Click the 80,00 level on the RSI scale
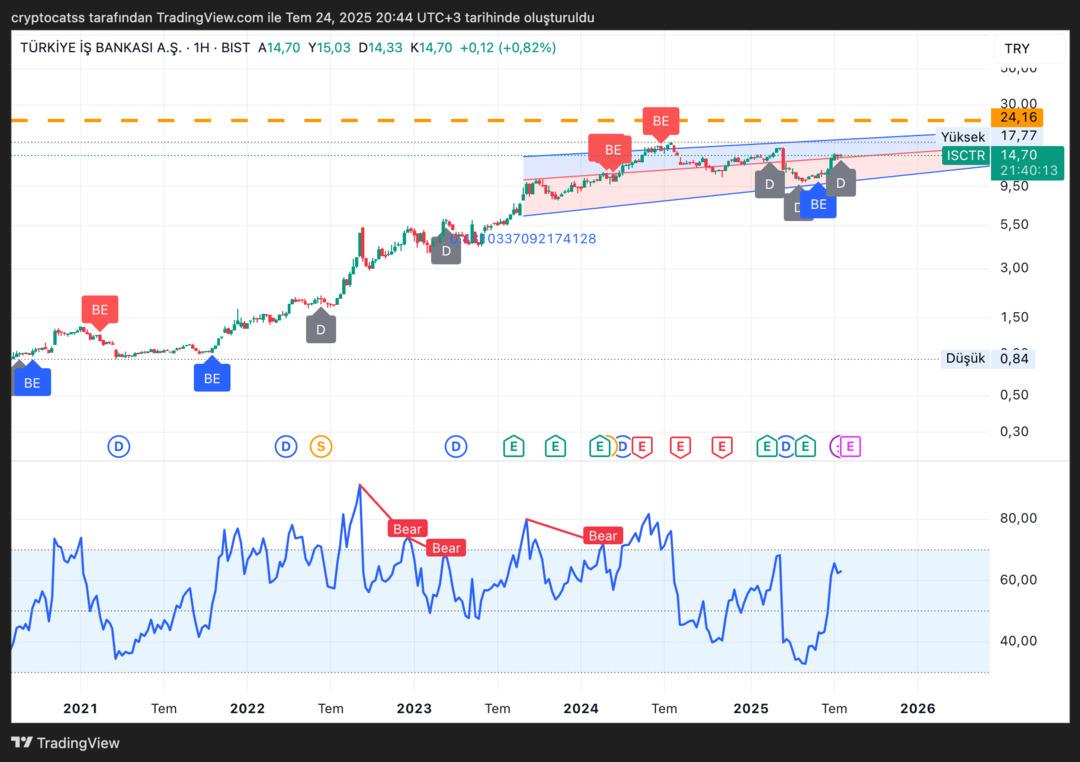This screenshot has height=762, width=1080. (x=1018, y=518)
